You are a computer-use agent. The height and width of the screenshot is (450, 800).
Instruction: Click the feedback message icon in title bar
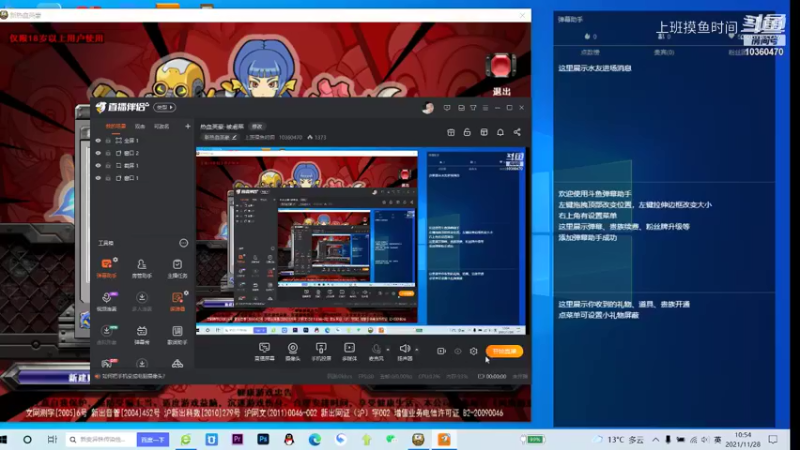pyautogui.click(x=447, y=108)
